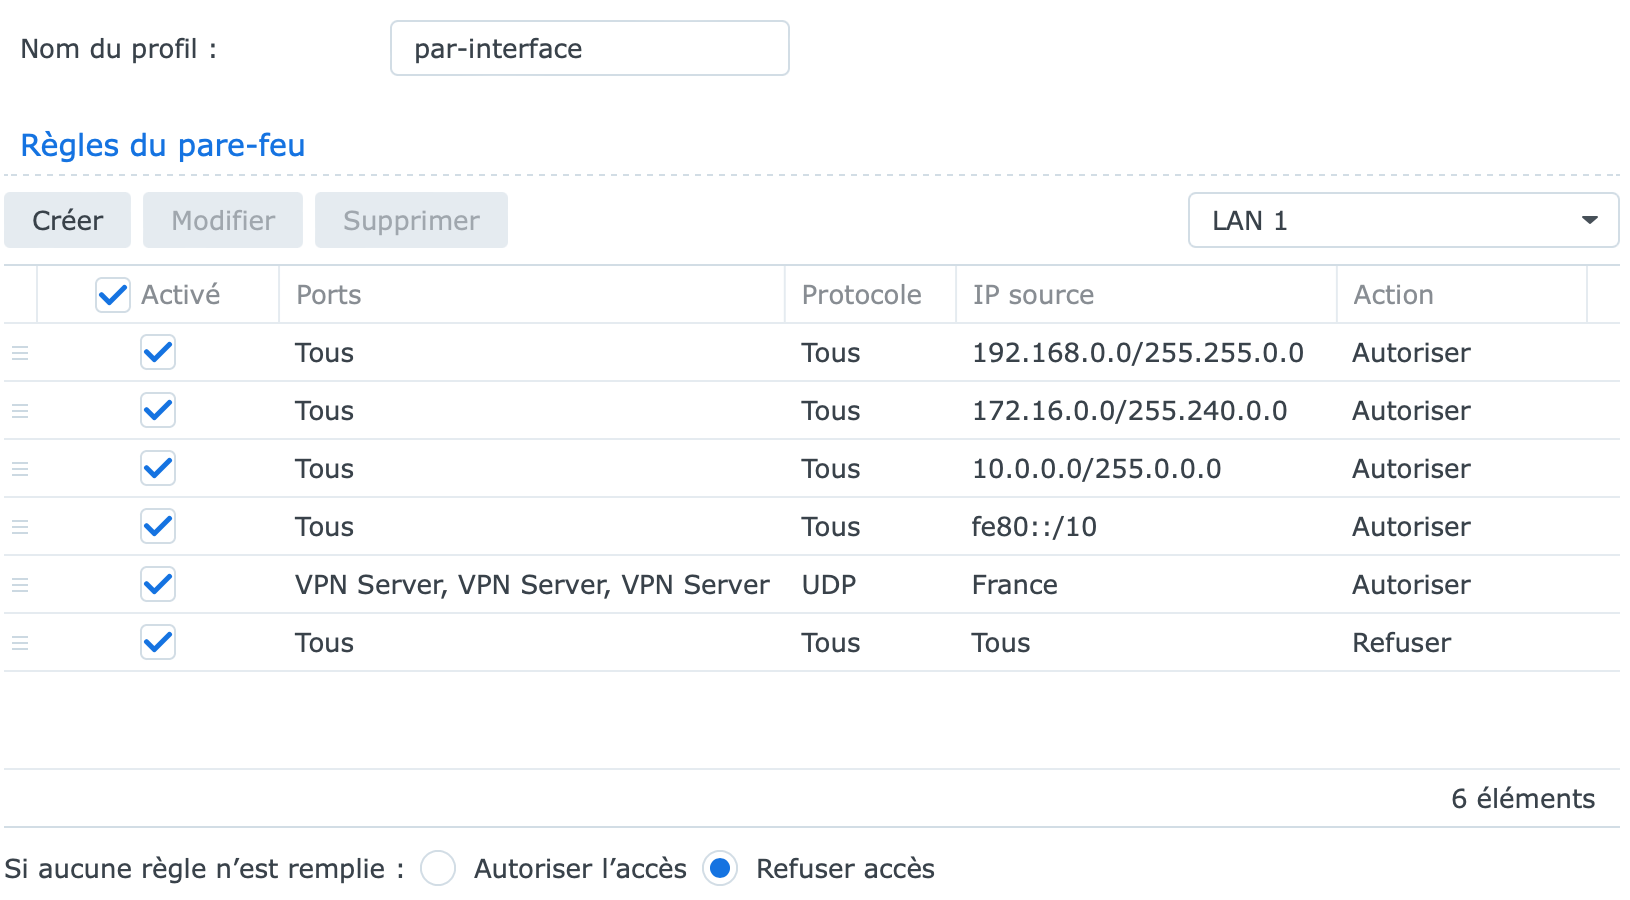Click drag handle of fe80::/10 rule

pyautogui.click(x=20, y=527)
